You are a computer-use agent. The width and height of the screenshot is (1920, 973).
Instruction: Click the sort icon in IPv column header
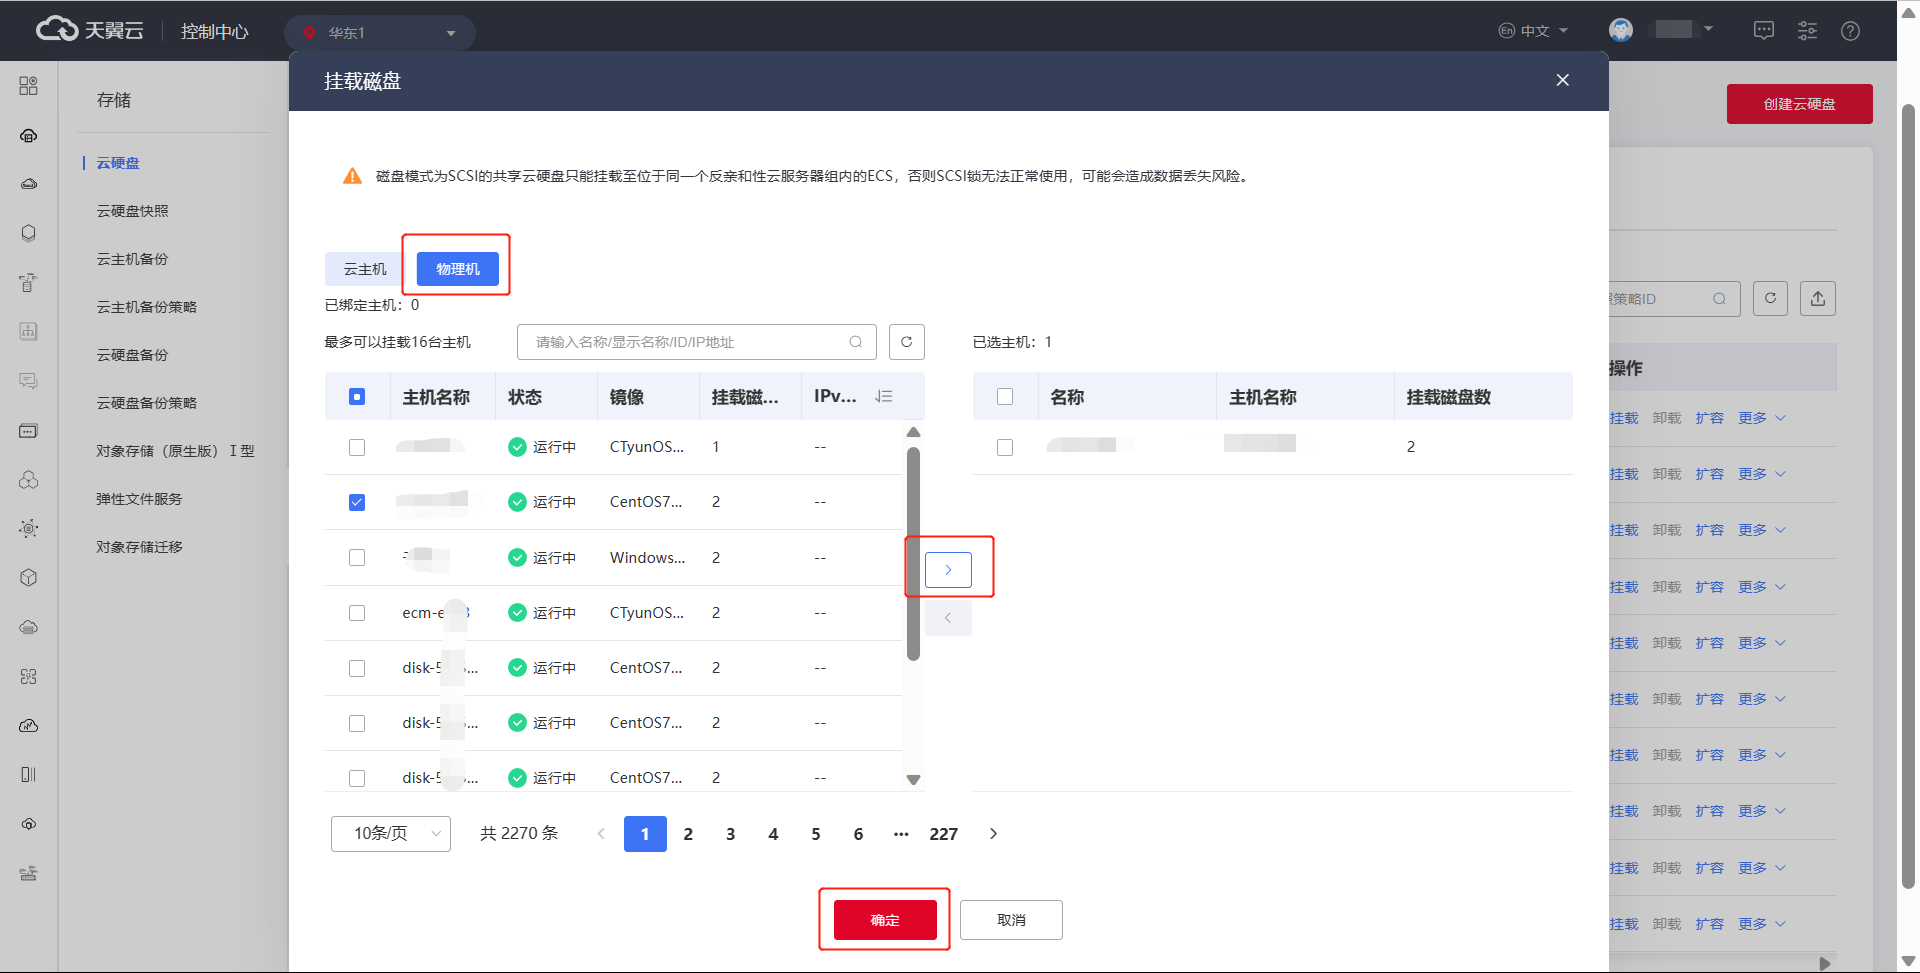(x=883, y=397)
